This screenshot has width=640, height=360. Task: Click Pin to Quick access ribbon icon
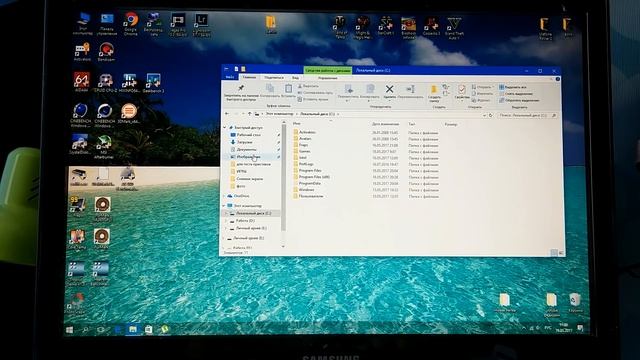point(241,88)
